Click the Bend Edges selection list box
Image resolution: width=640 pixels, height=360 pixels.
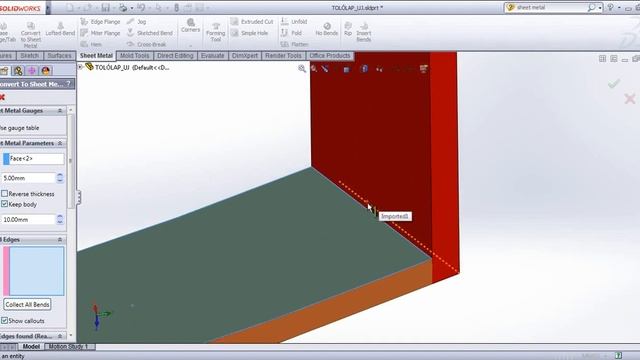pos(34,271)
